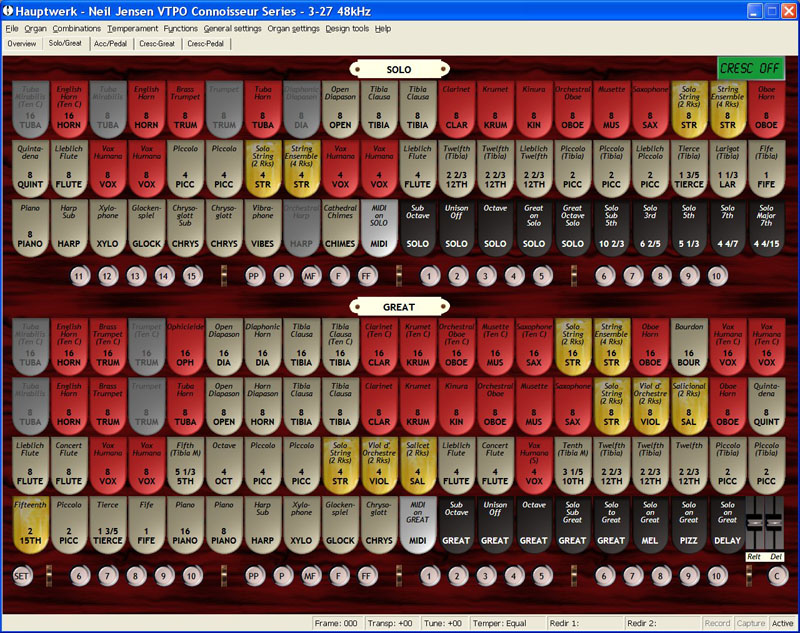Toggle the Lieblich Piccolo 2 stop
Image resolution: width=800 pixels, height=633 pixels.
650,168
